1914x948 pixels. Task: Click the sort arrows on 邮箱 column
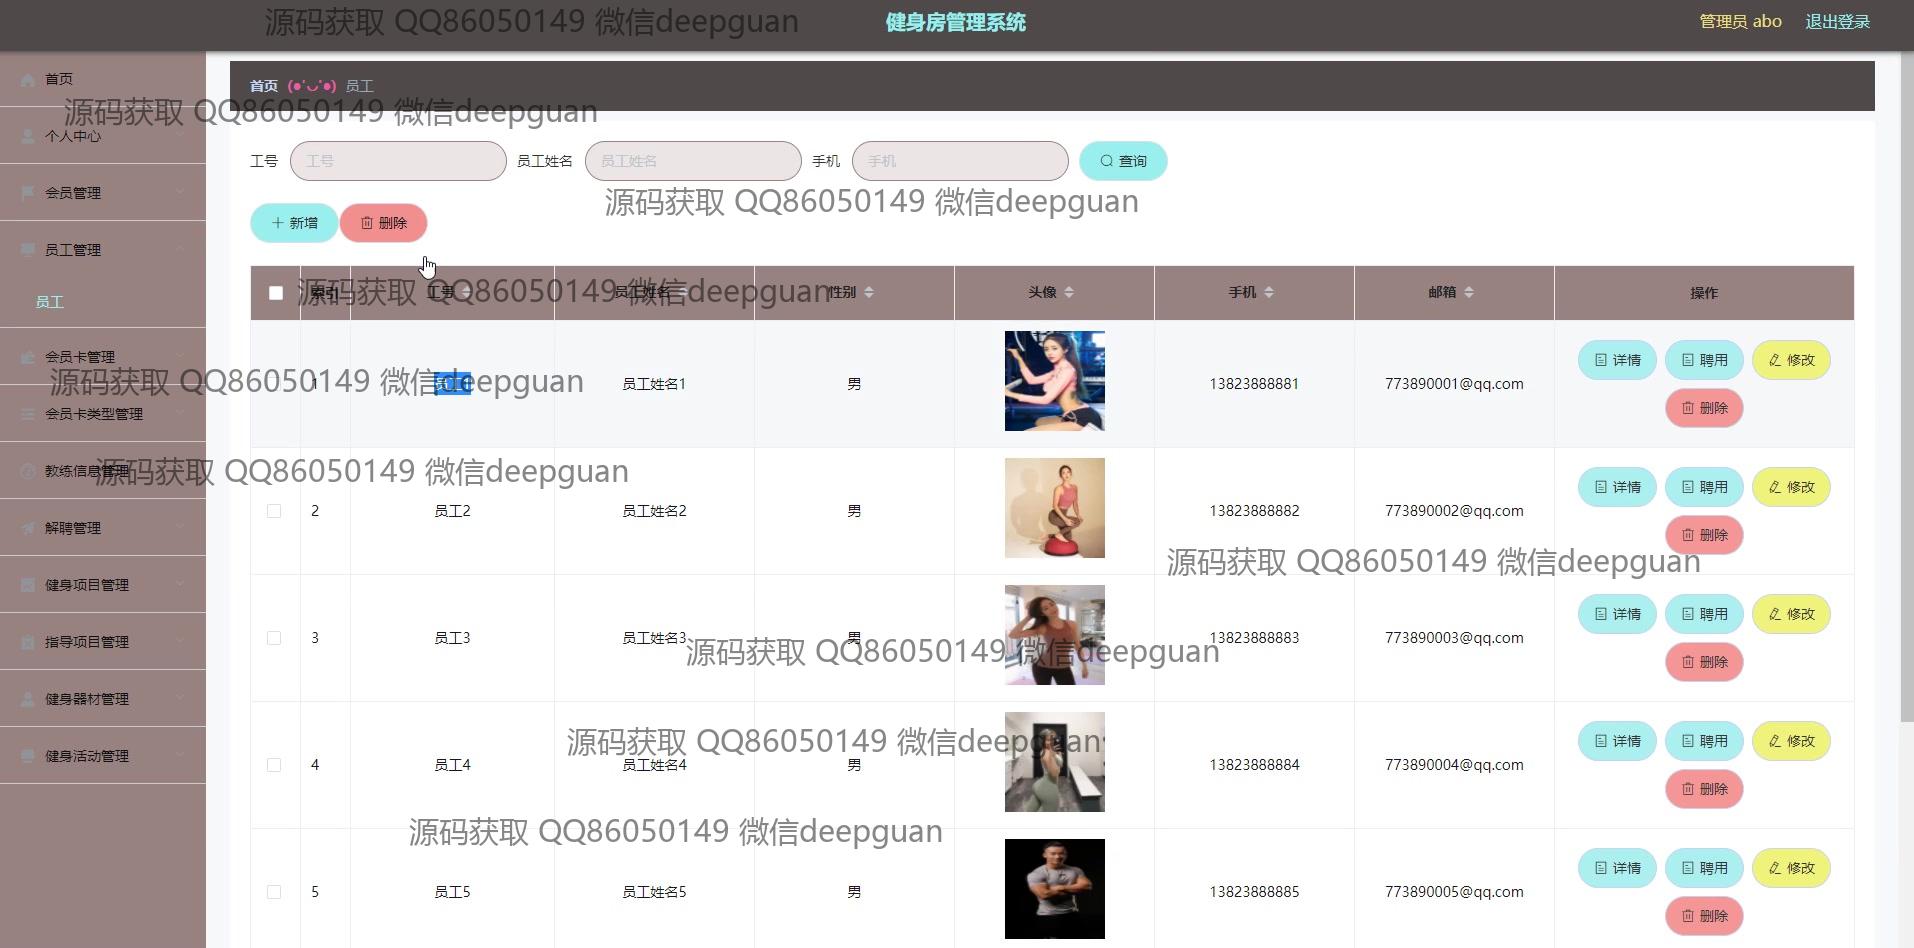(x=1469, y=292)
